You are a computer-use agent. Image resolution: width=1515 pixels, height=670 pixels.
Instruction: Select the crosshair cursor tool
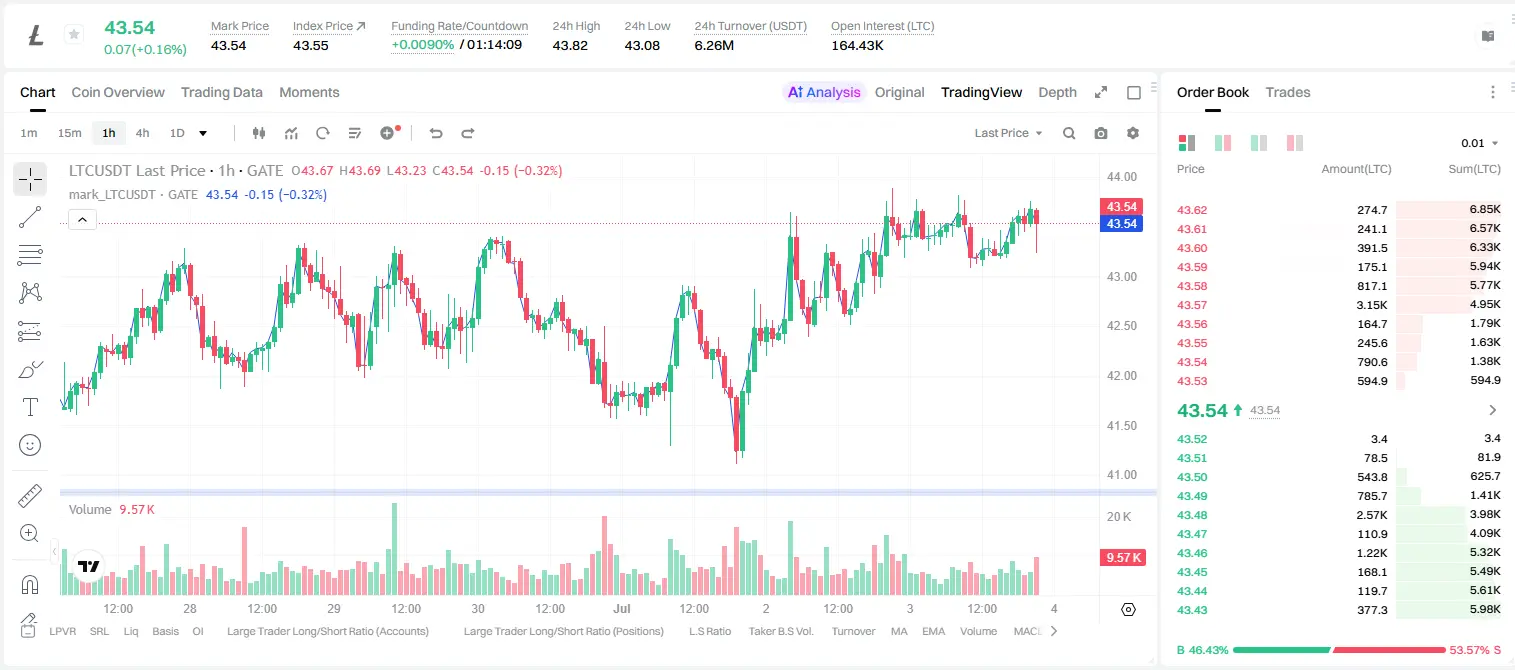(x=30, y=179)
